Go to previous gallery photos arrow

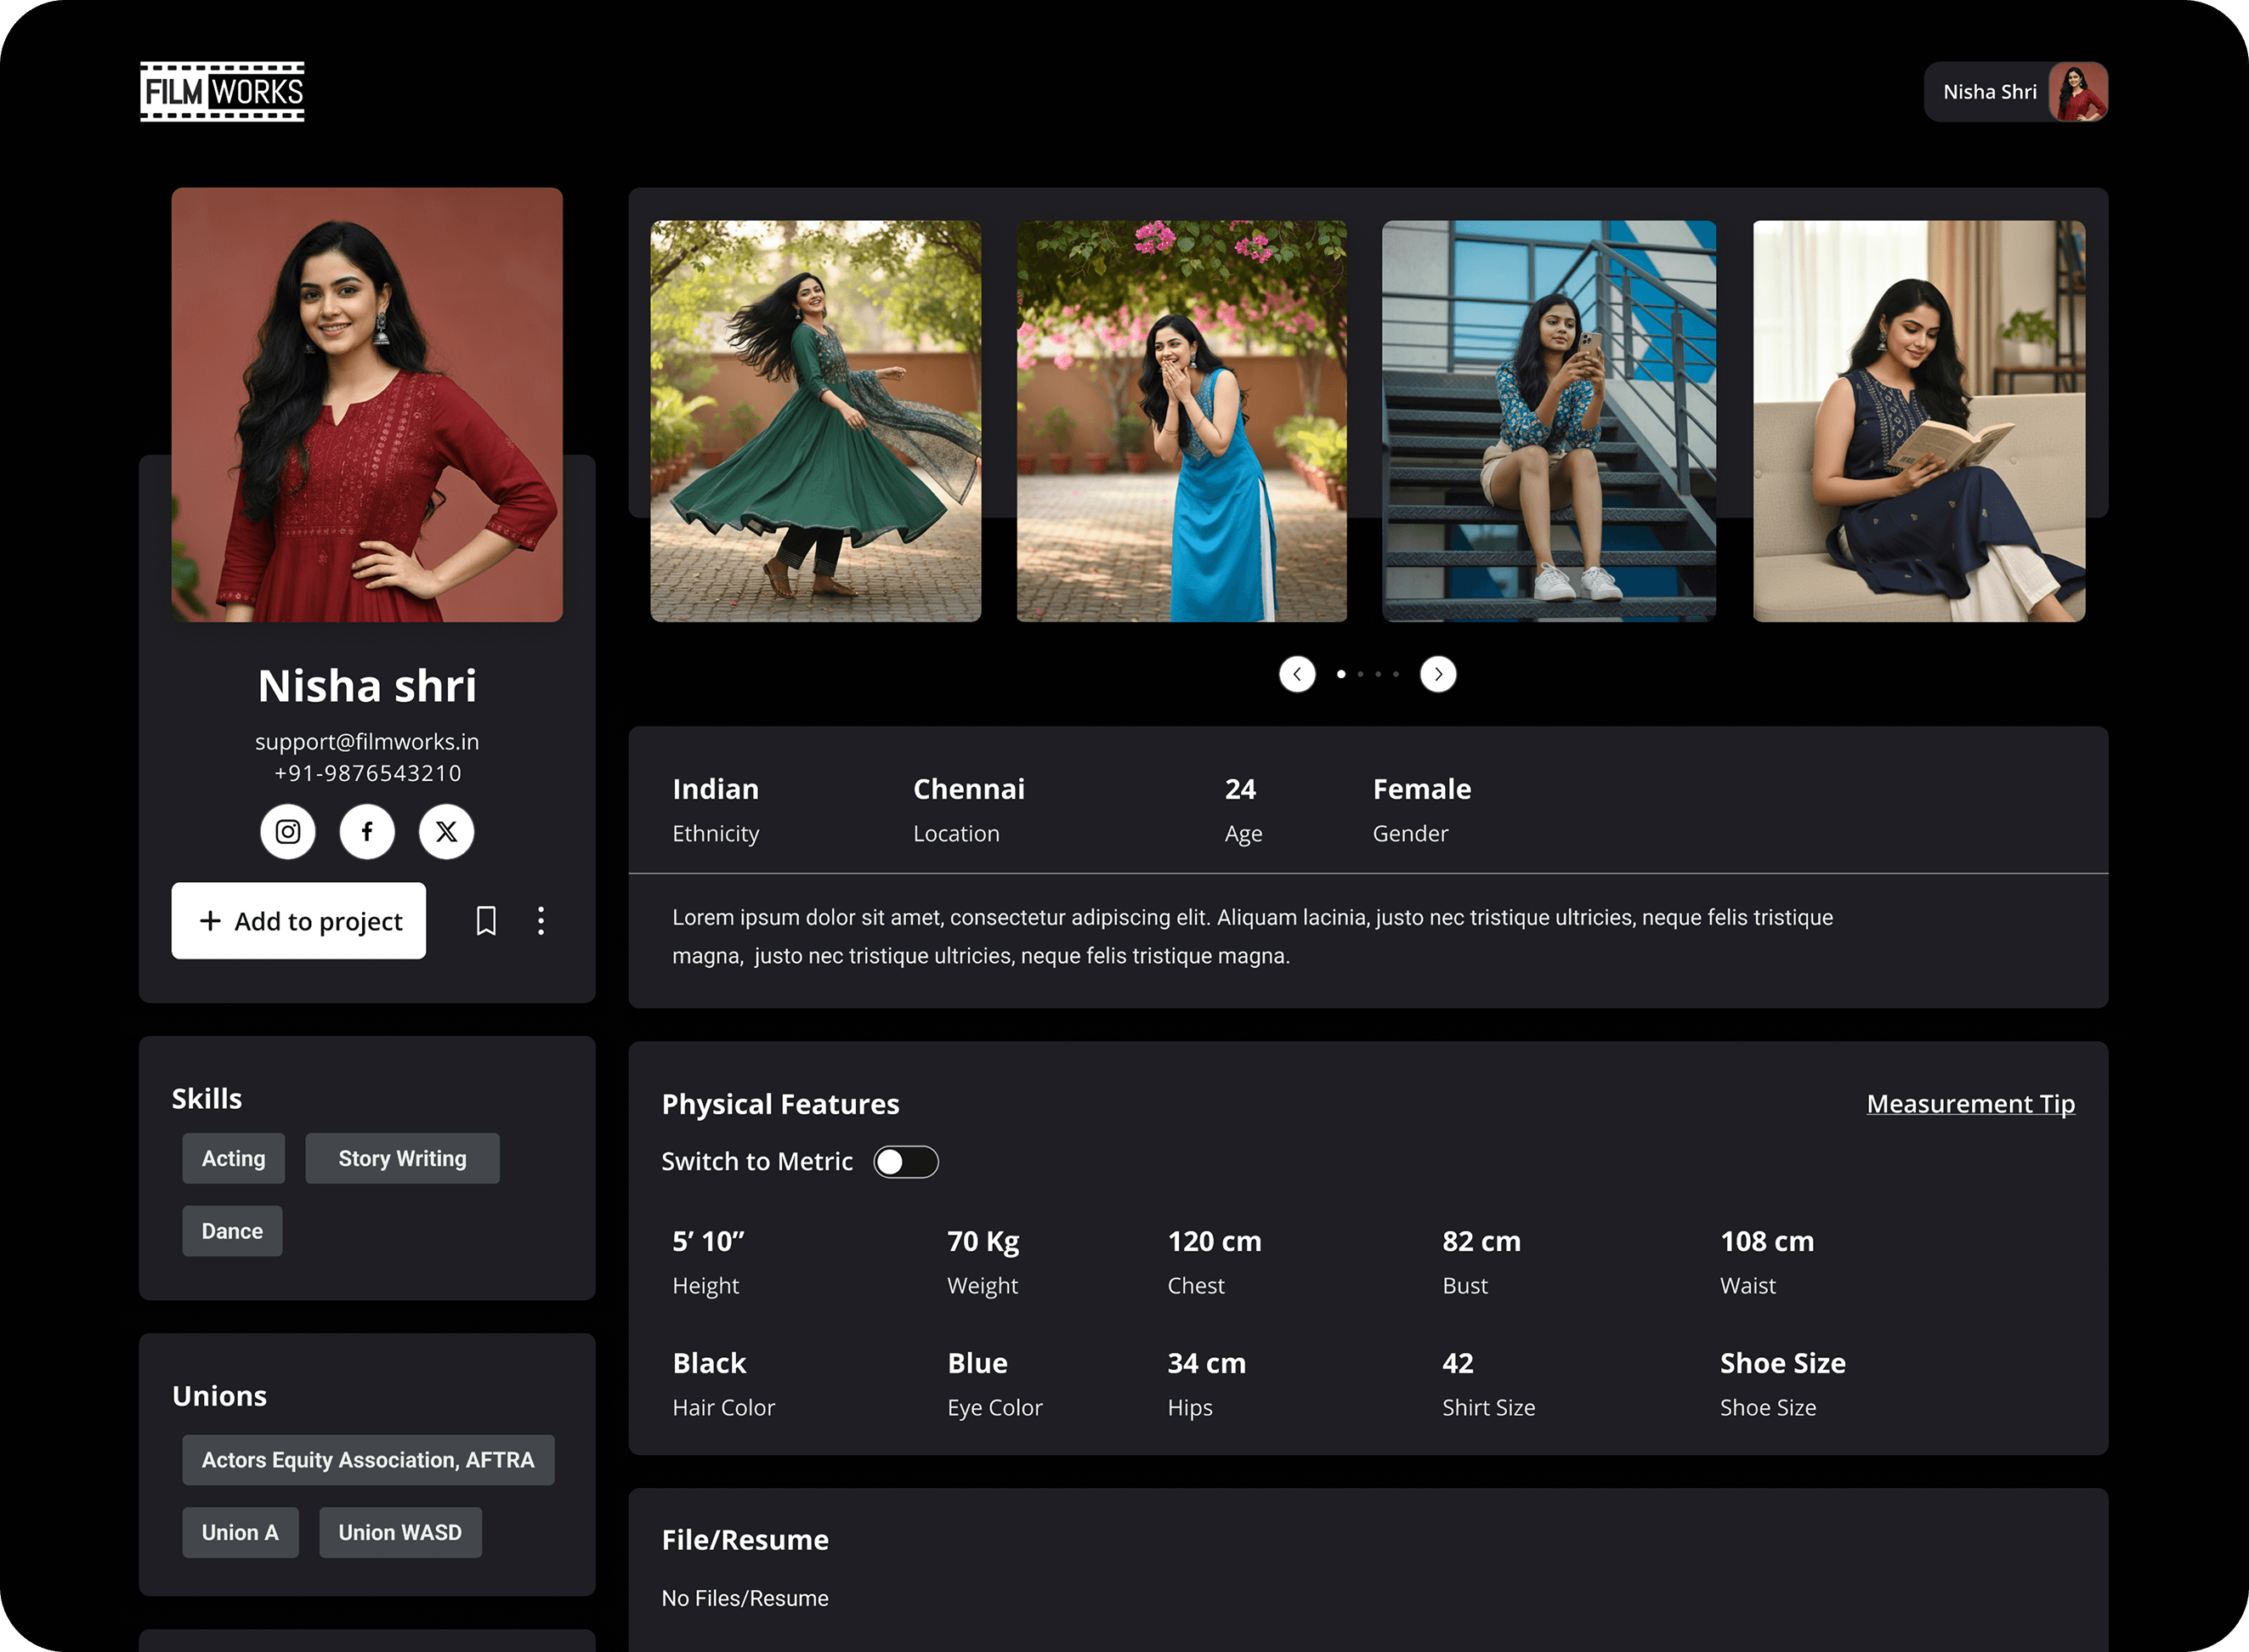coord(1297,674)
